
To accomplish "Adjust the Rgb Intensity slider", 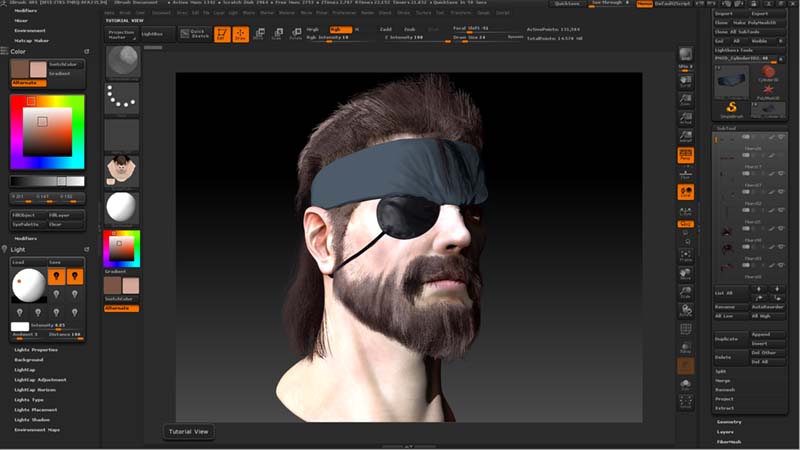I will [x=339, y=38].
